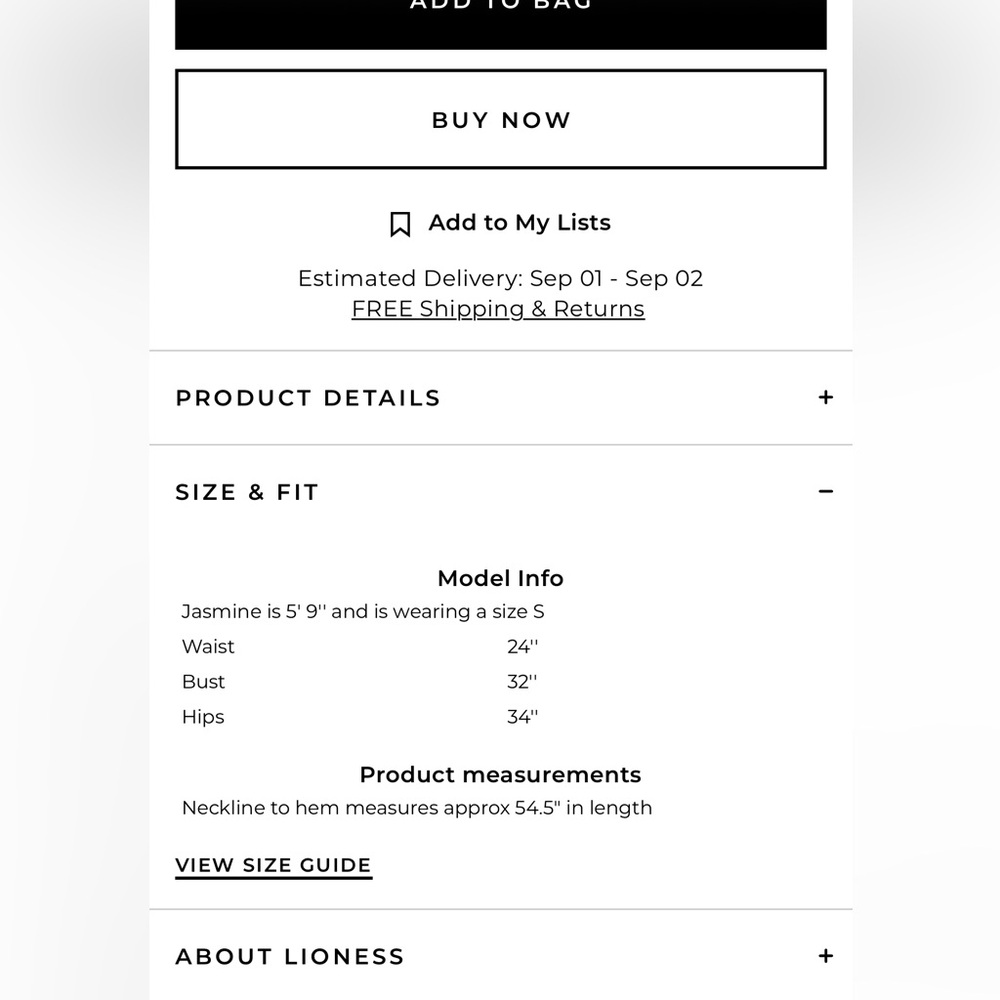Click the Model Info heading
The image size is (1000, 1000).
point(501,578)
